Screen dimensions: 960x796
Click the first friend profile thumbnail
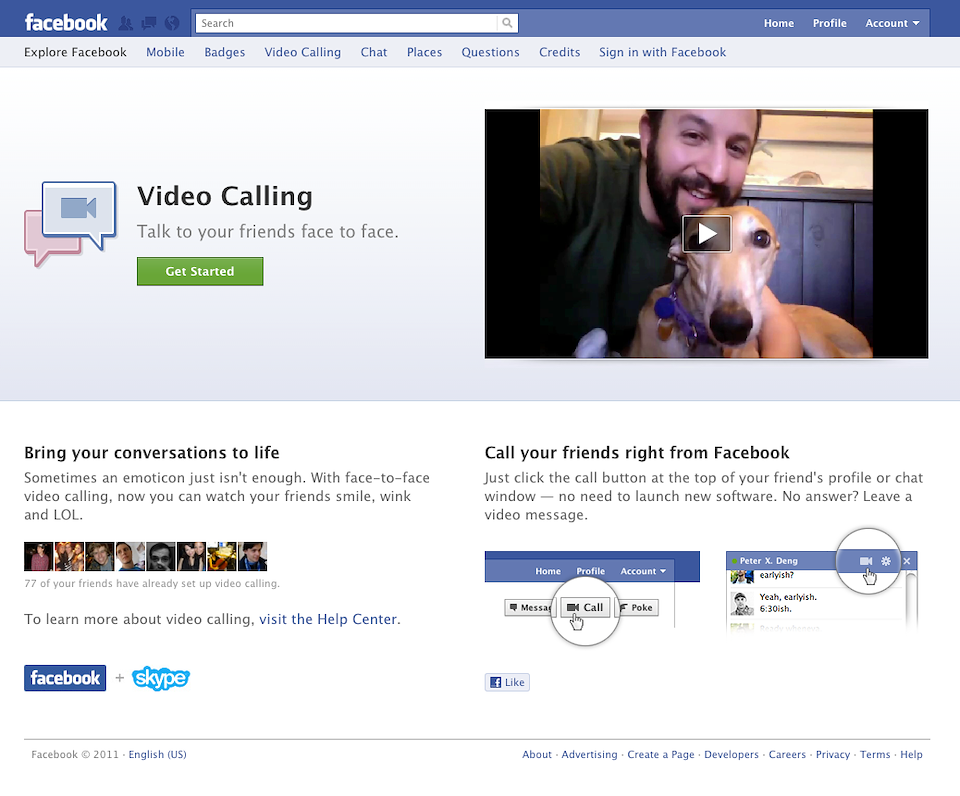coord(38,556)
